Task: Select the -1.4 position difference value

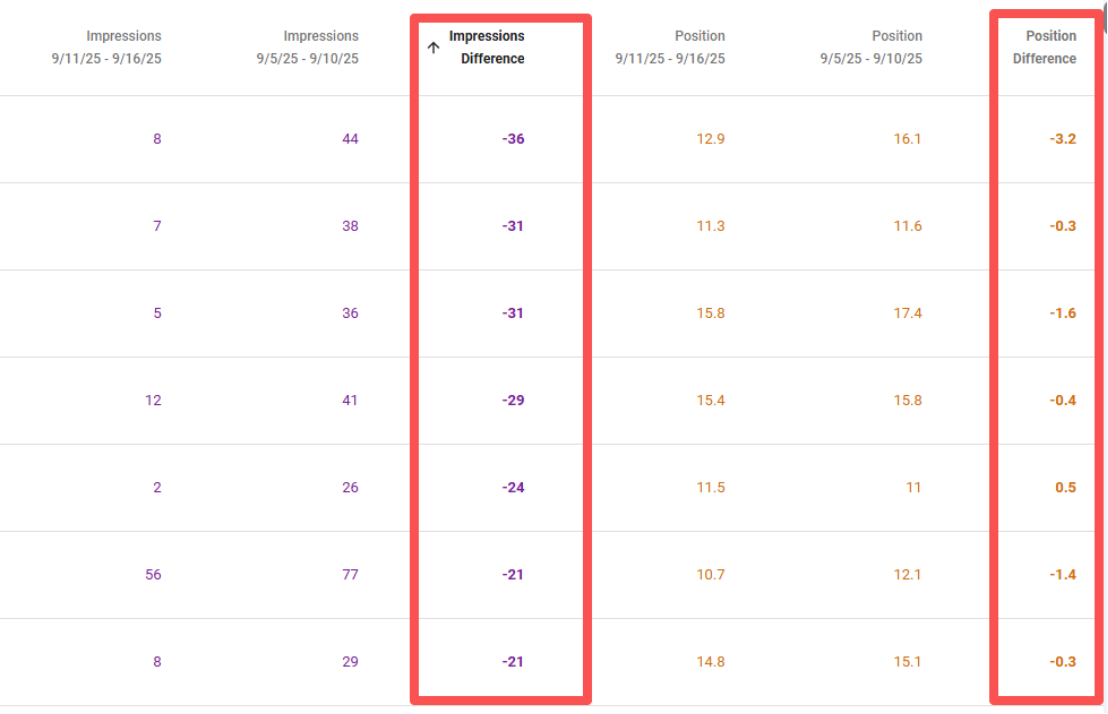Action: 1062,575
